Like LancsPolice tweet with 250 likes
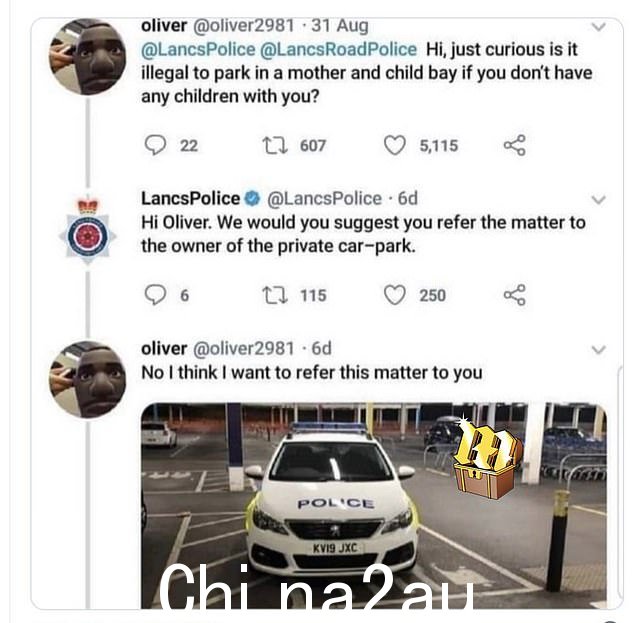The height and width of the screenshot is (623, 634). 395,295
